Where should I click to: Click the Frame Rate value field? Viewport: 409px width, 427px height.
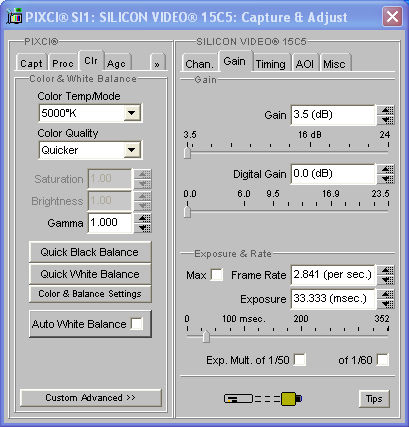(x=333, y=275)
